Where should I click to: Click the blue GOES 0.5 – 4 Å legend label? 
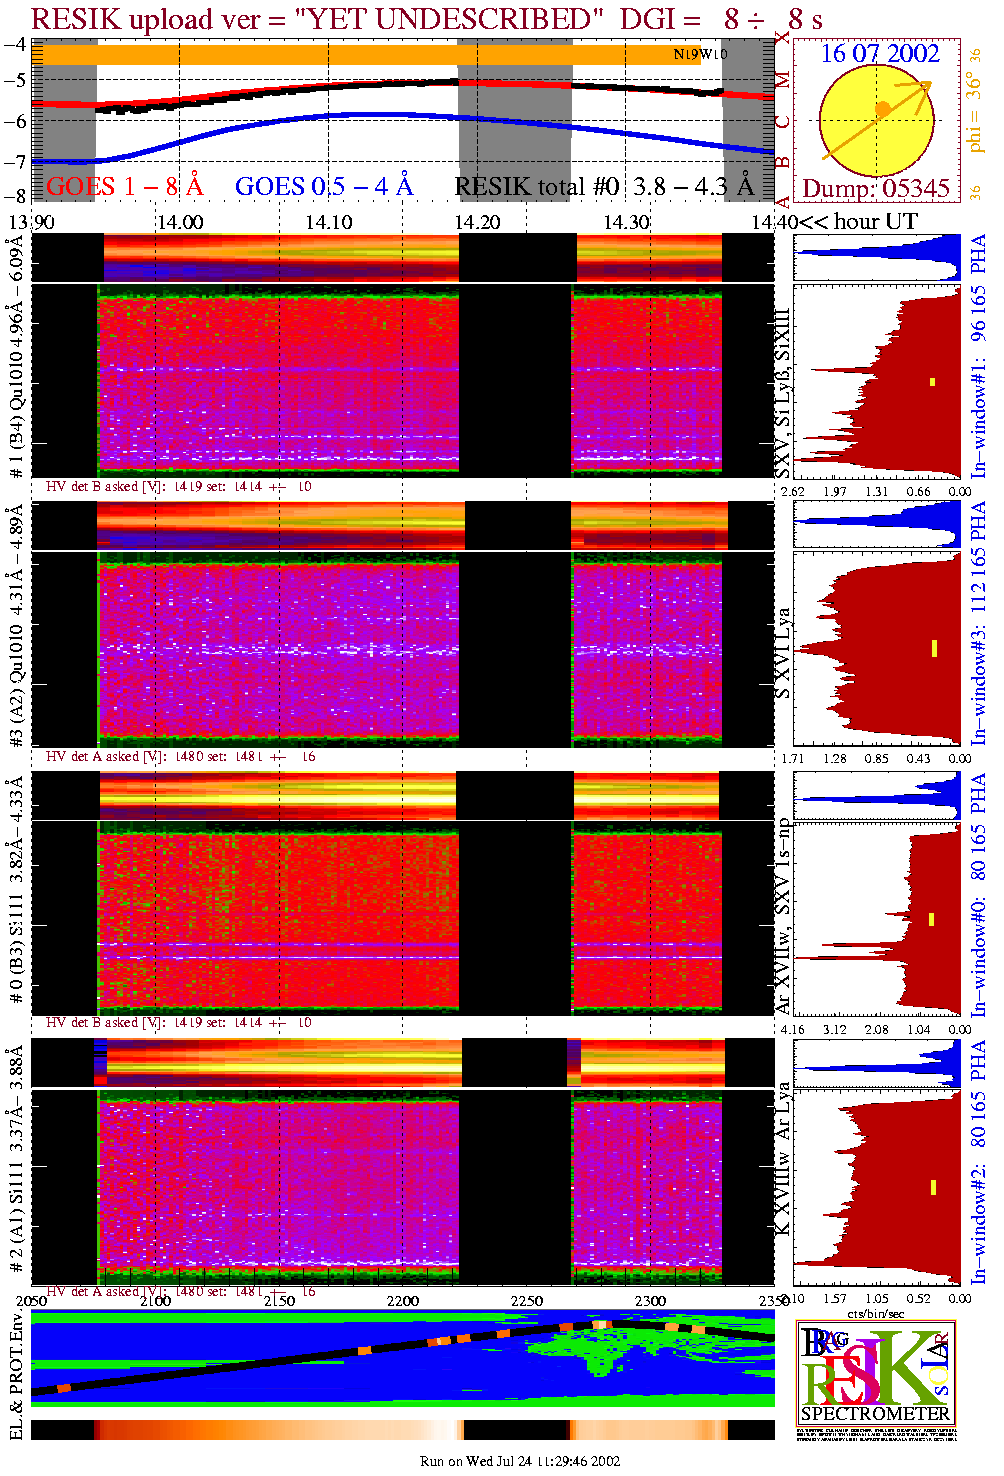tap(323, 186)
